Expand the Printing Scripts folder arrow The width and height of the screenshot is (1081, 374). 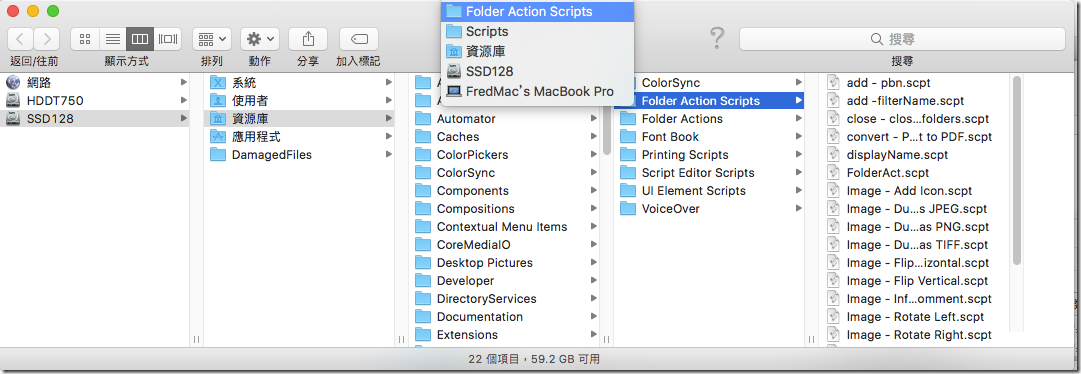[x=798, y=155]
